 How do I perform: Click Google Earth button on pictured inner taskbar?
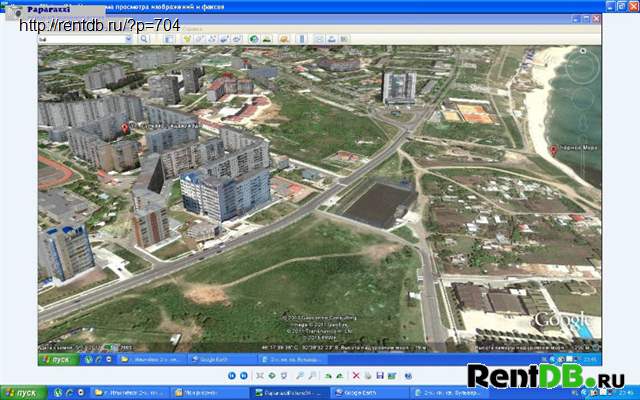click(x=222, y=360)
